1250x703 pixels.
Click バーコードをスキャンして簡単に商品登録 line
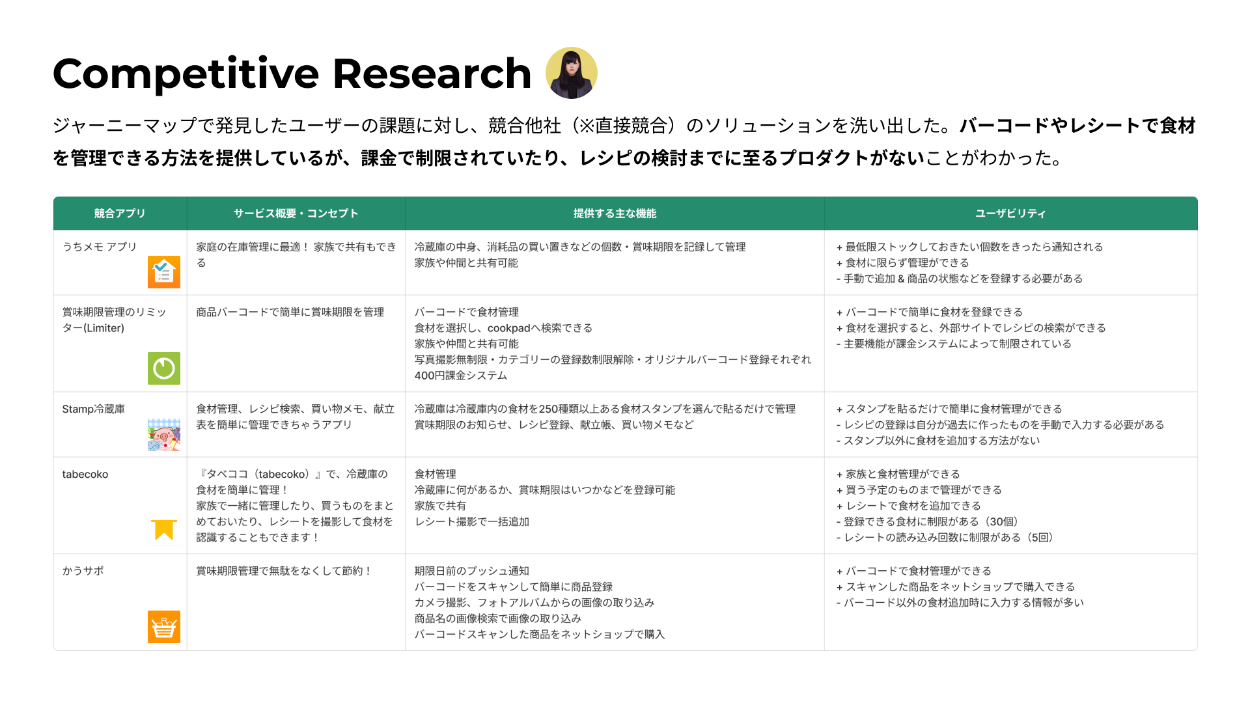tap(513, 587)
